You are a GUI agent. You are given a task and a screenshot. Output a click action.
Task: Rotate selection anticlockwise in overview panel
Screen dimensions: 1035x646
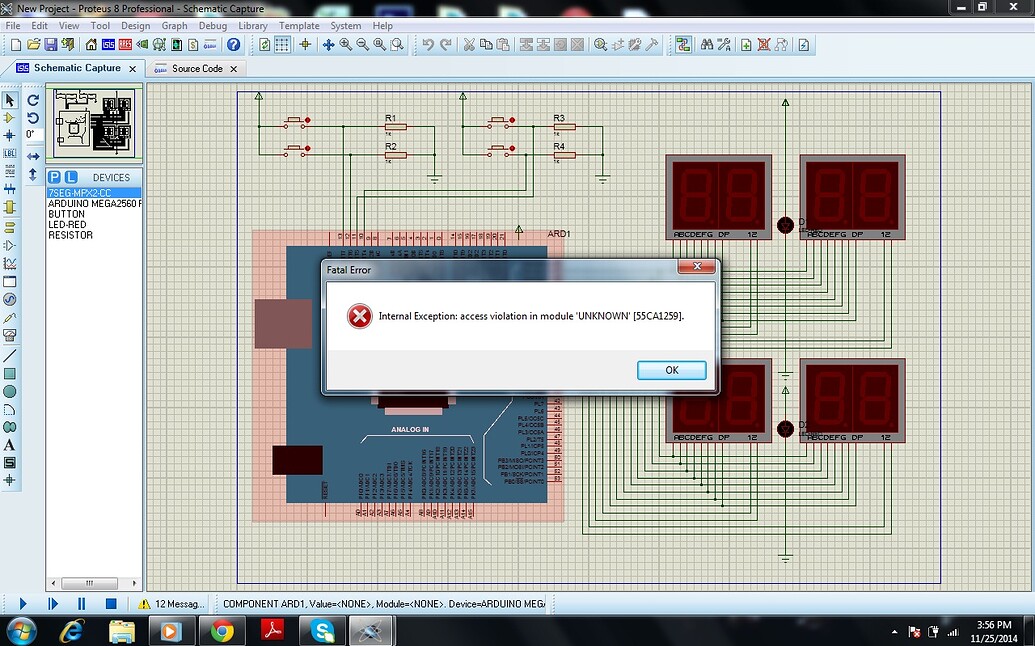[x=33, y=118]
